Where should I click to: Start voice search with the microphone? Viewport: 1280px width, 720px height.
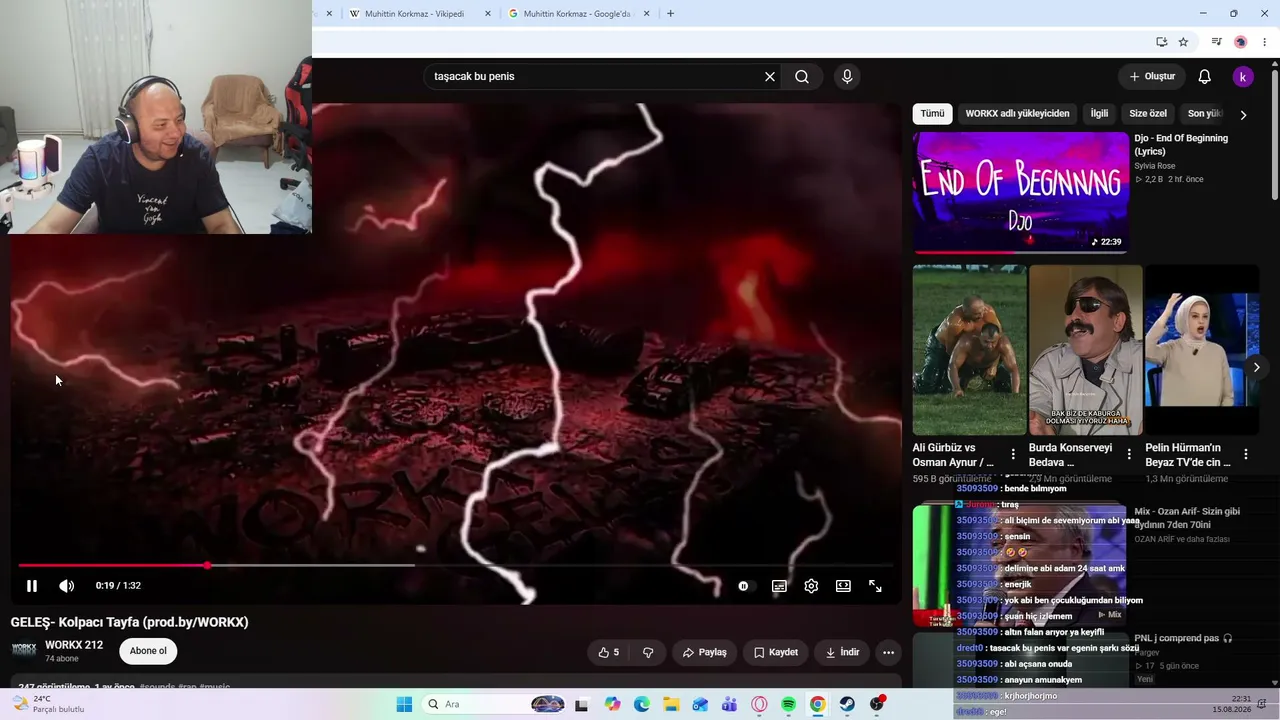point(847,77)
